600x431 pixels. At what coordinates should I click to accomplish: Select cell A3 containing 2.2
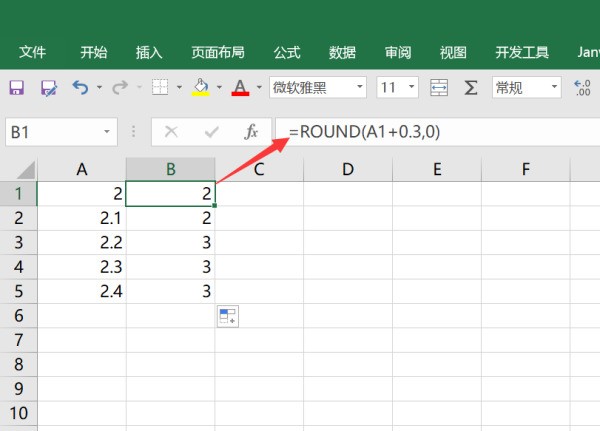82,243
